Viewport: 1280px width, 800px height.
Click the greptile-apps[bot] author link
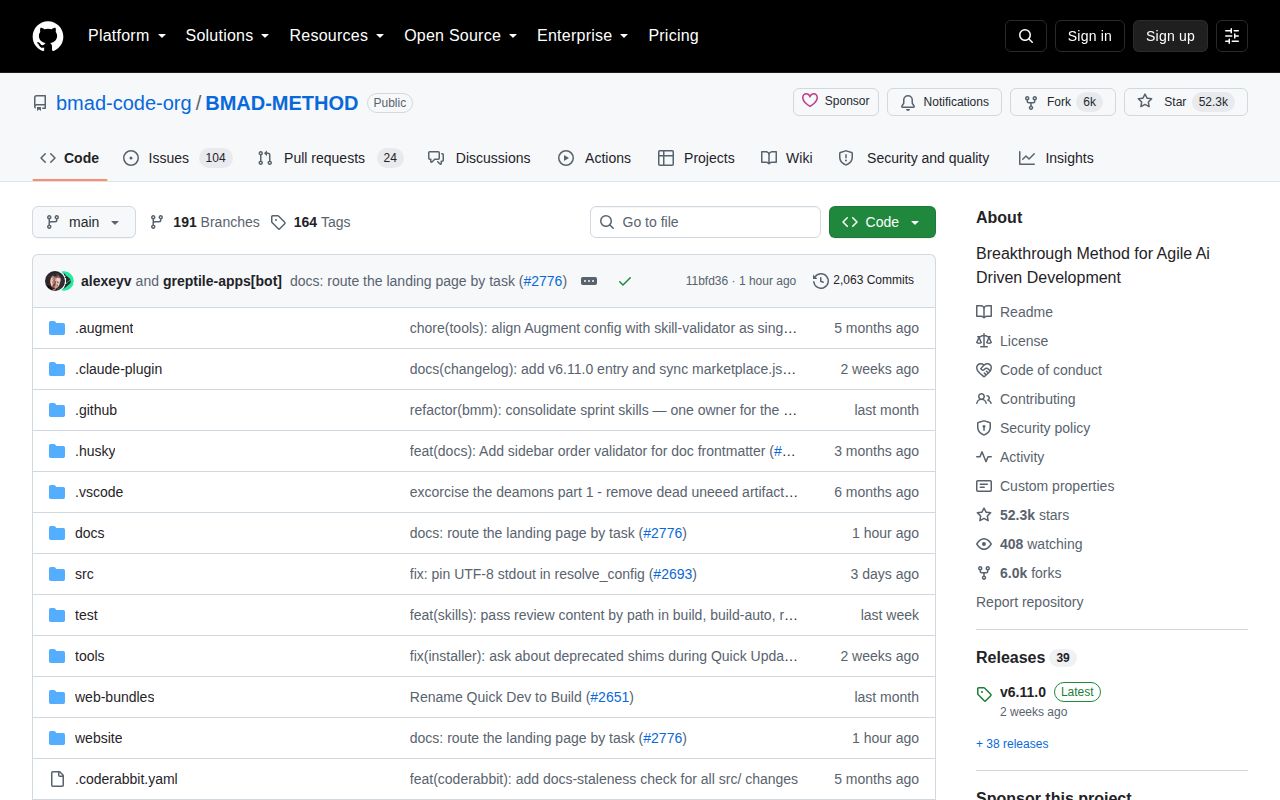pos(222,281)
